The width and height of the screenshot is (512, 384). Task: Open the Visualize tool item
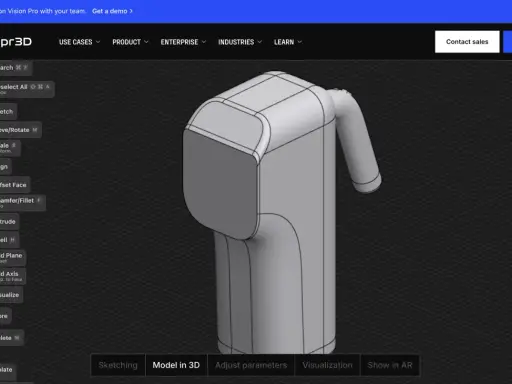coord(11,295)
